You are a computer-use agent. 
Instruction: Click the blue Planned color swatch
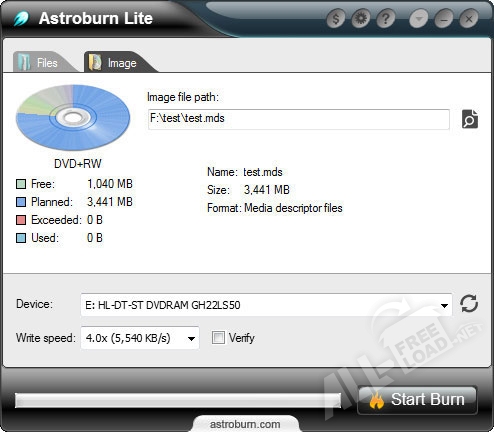click(21, 202)
